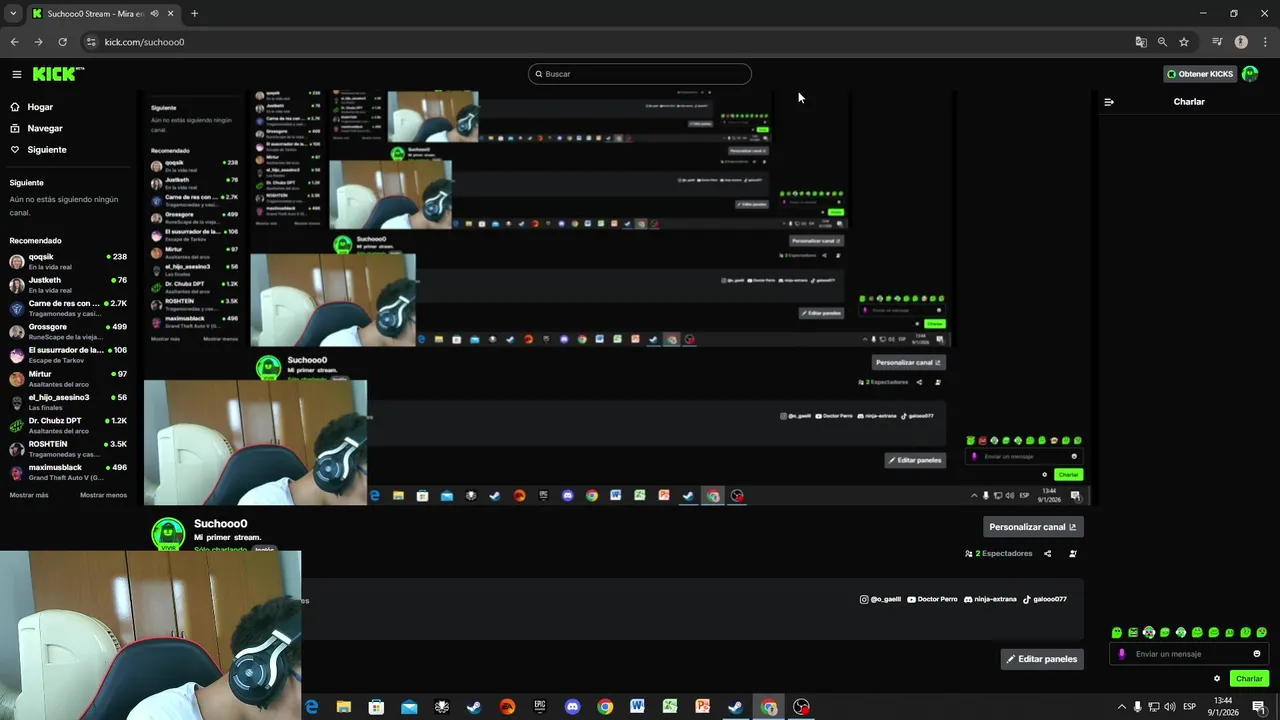The image size is (1280, 720).
Task: Select the headphones Kick emote
Action: [x=1149, y=633]
